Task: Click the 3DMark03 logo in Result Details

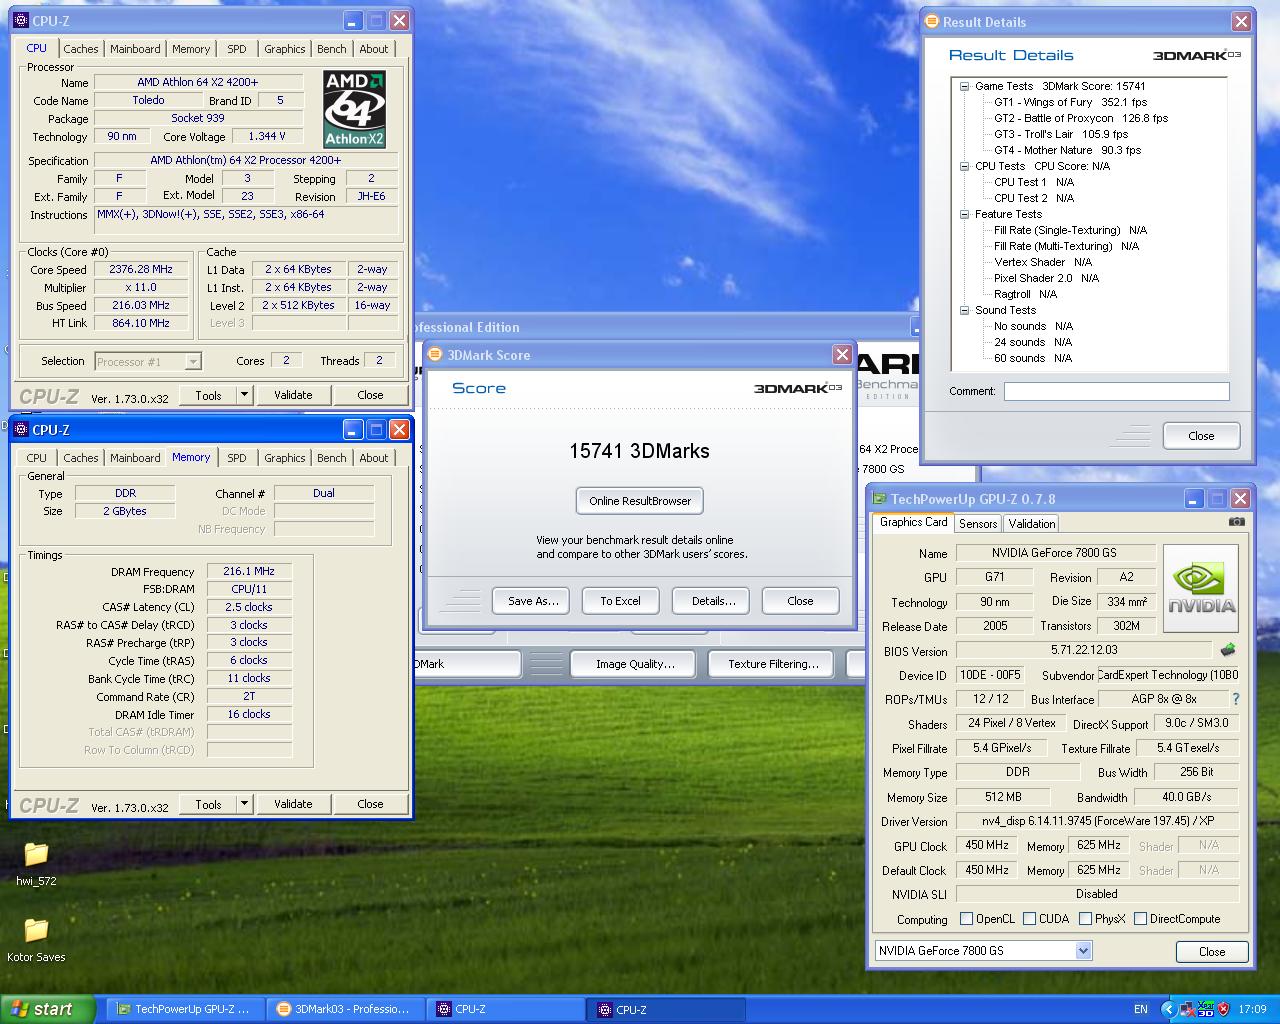Action: click(x=1197, y=55)
